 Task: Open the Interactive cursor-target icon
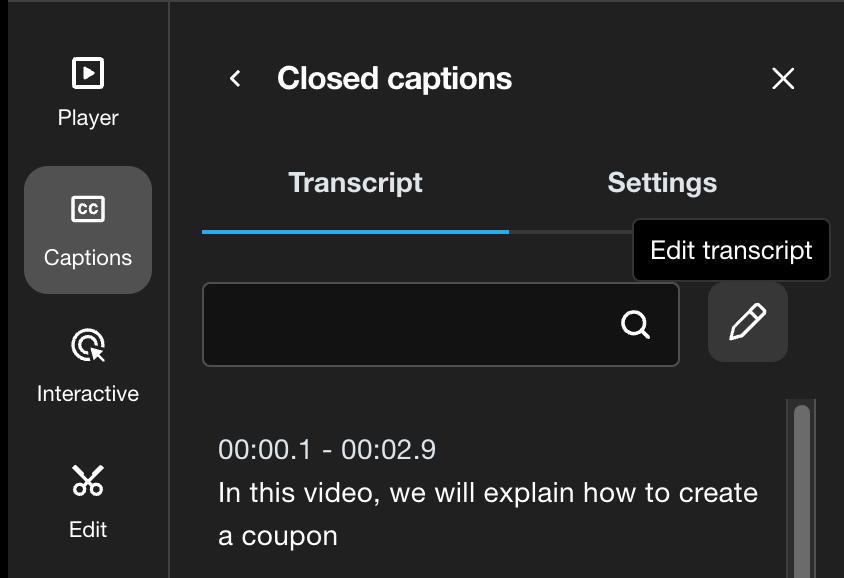coord(88,346)
